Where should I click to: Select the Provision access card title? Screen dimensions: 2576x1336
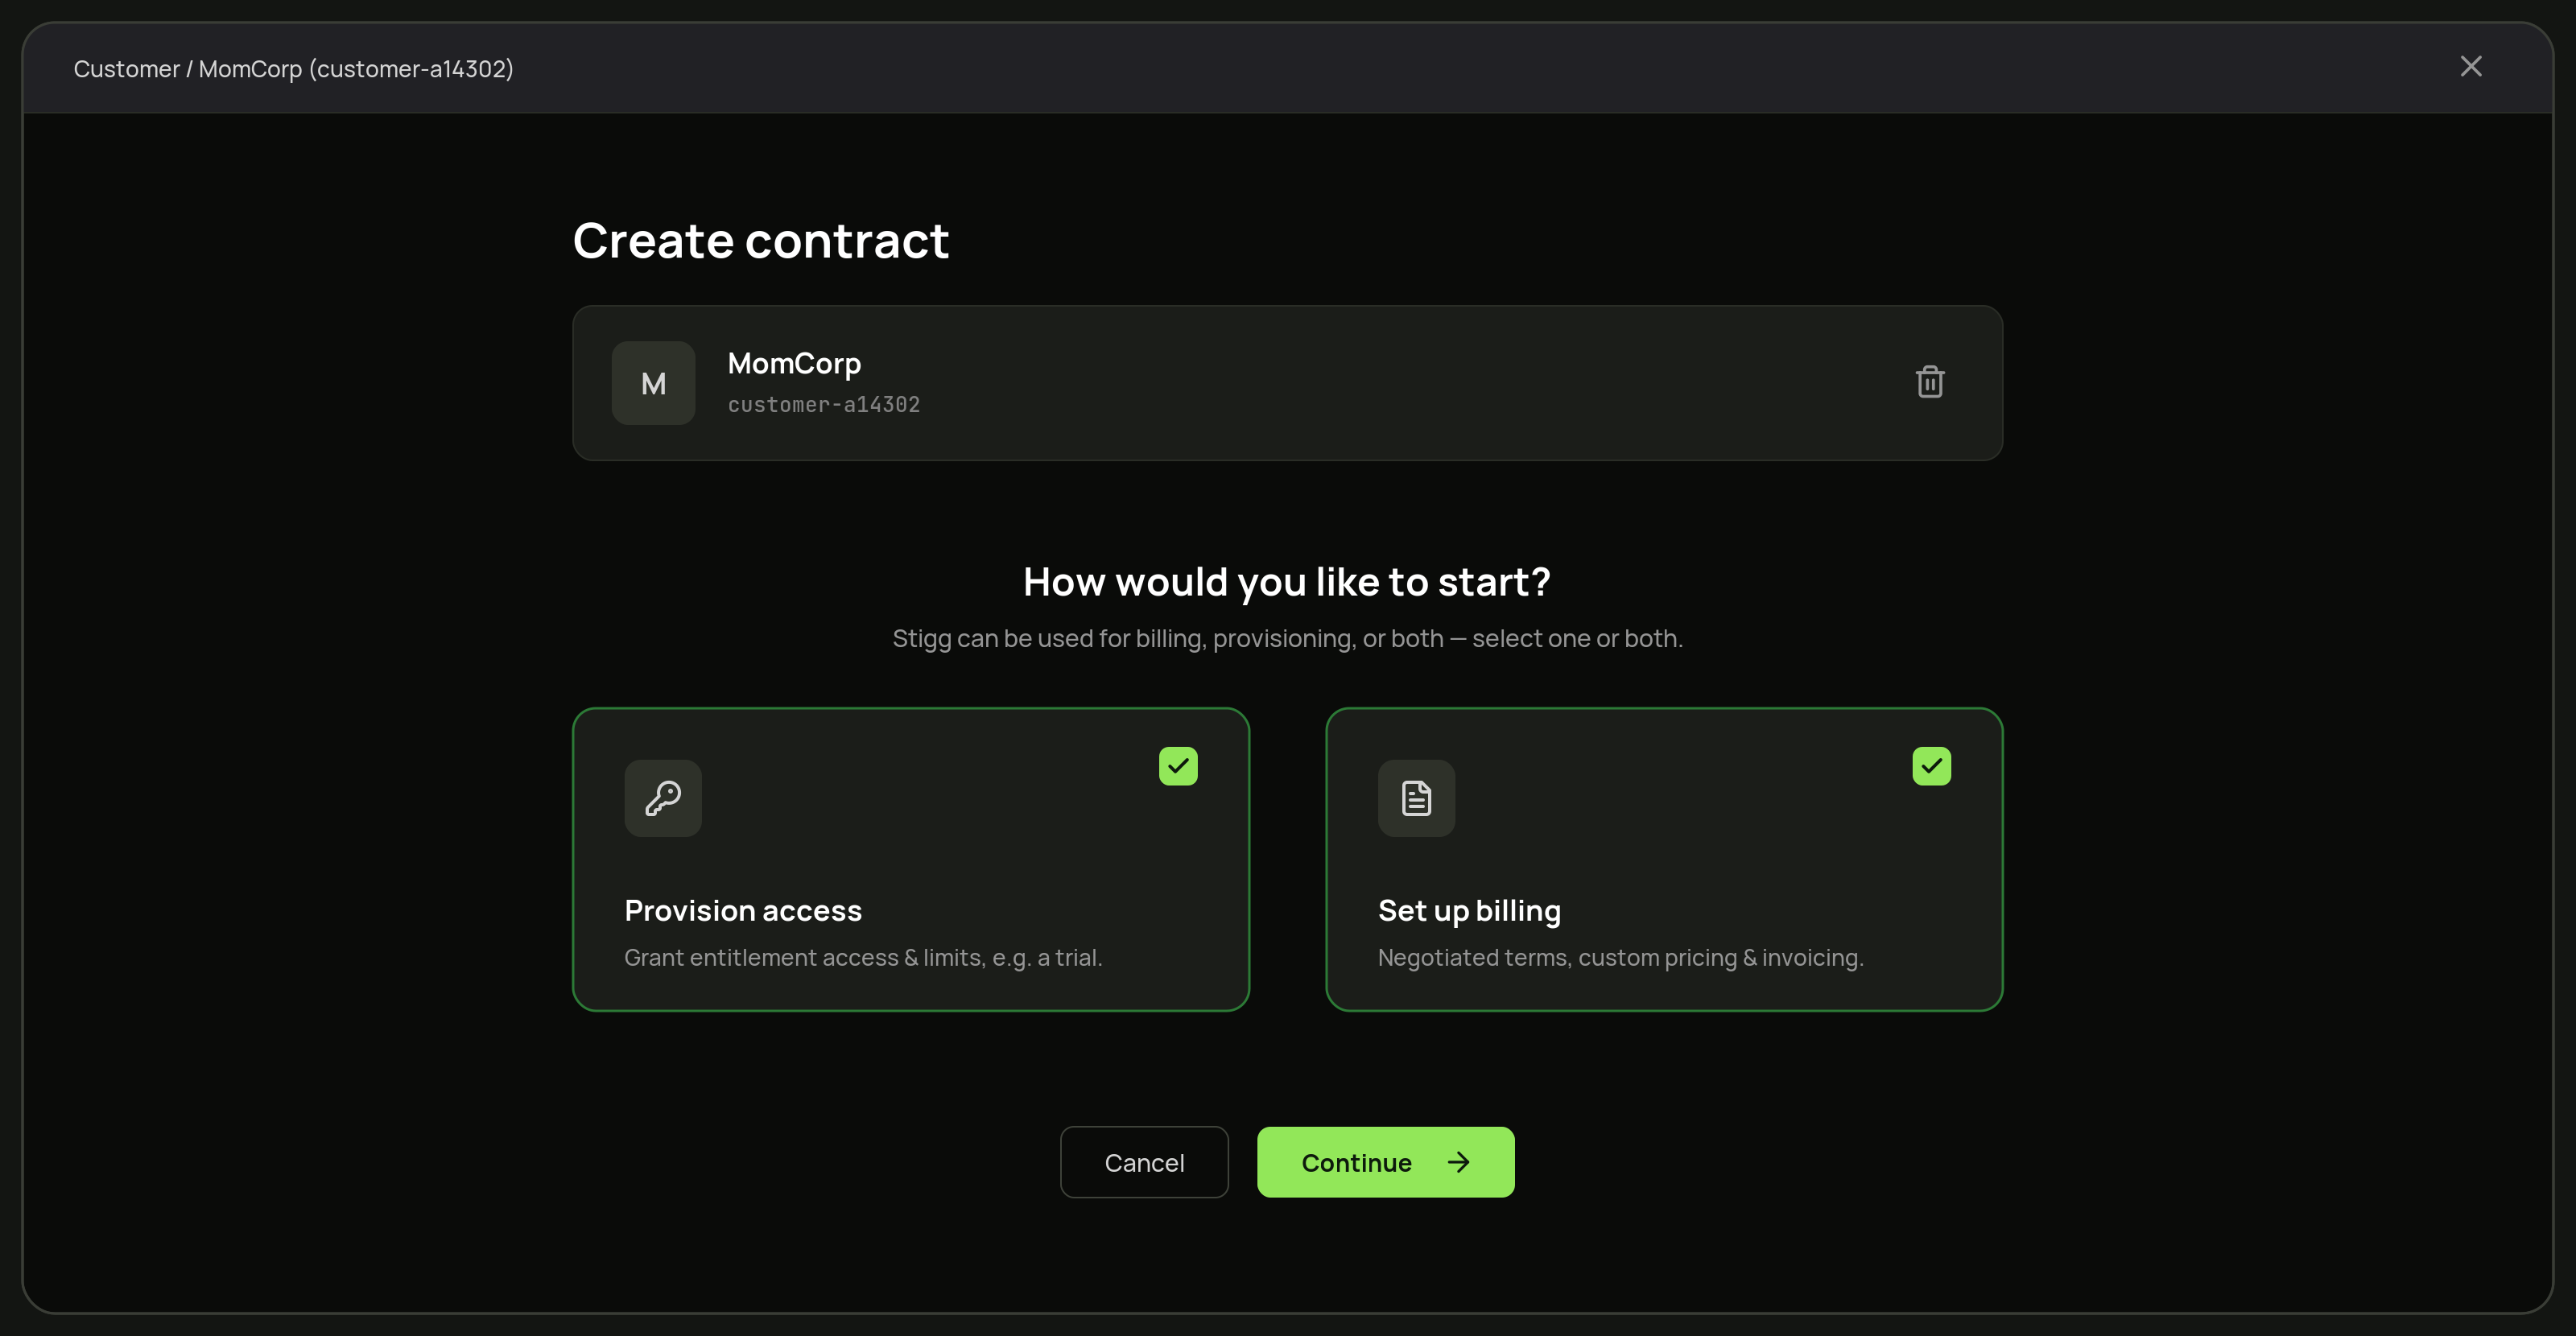743,910
